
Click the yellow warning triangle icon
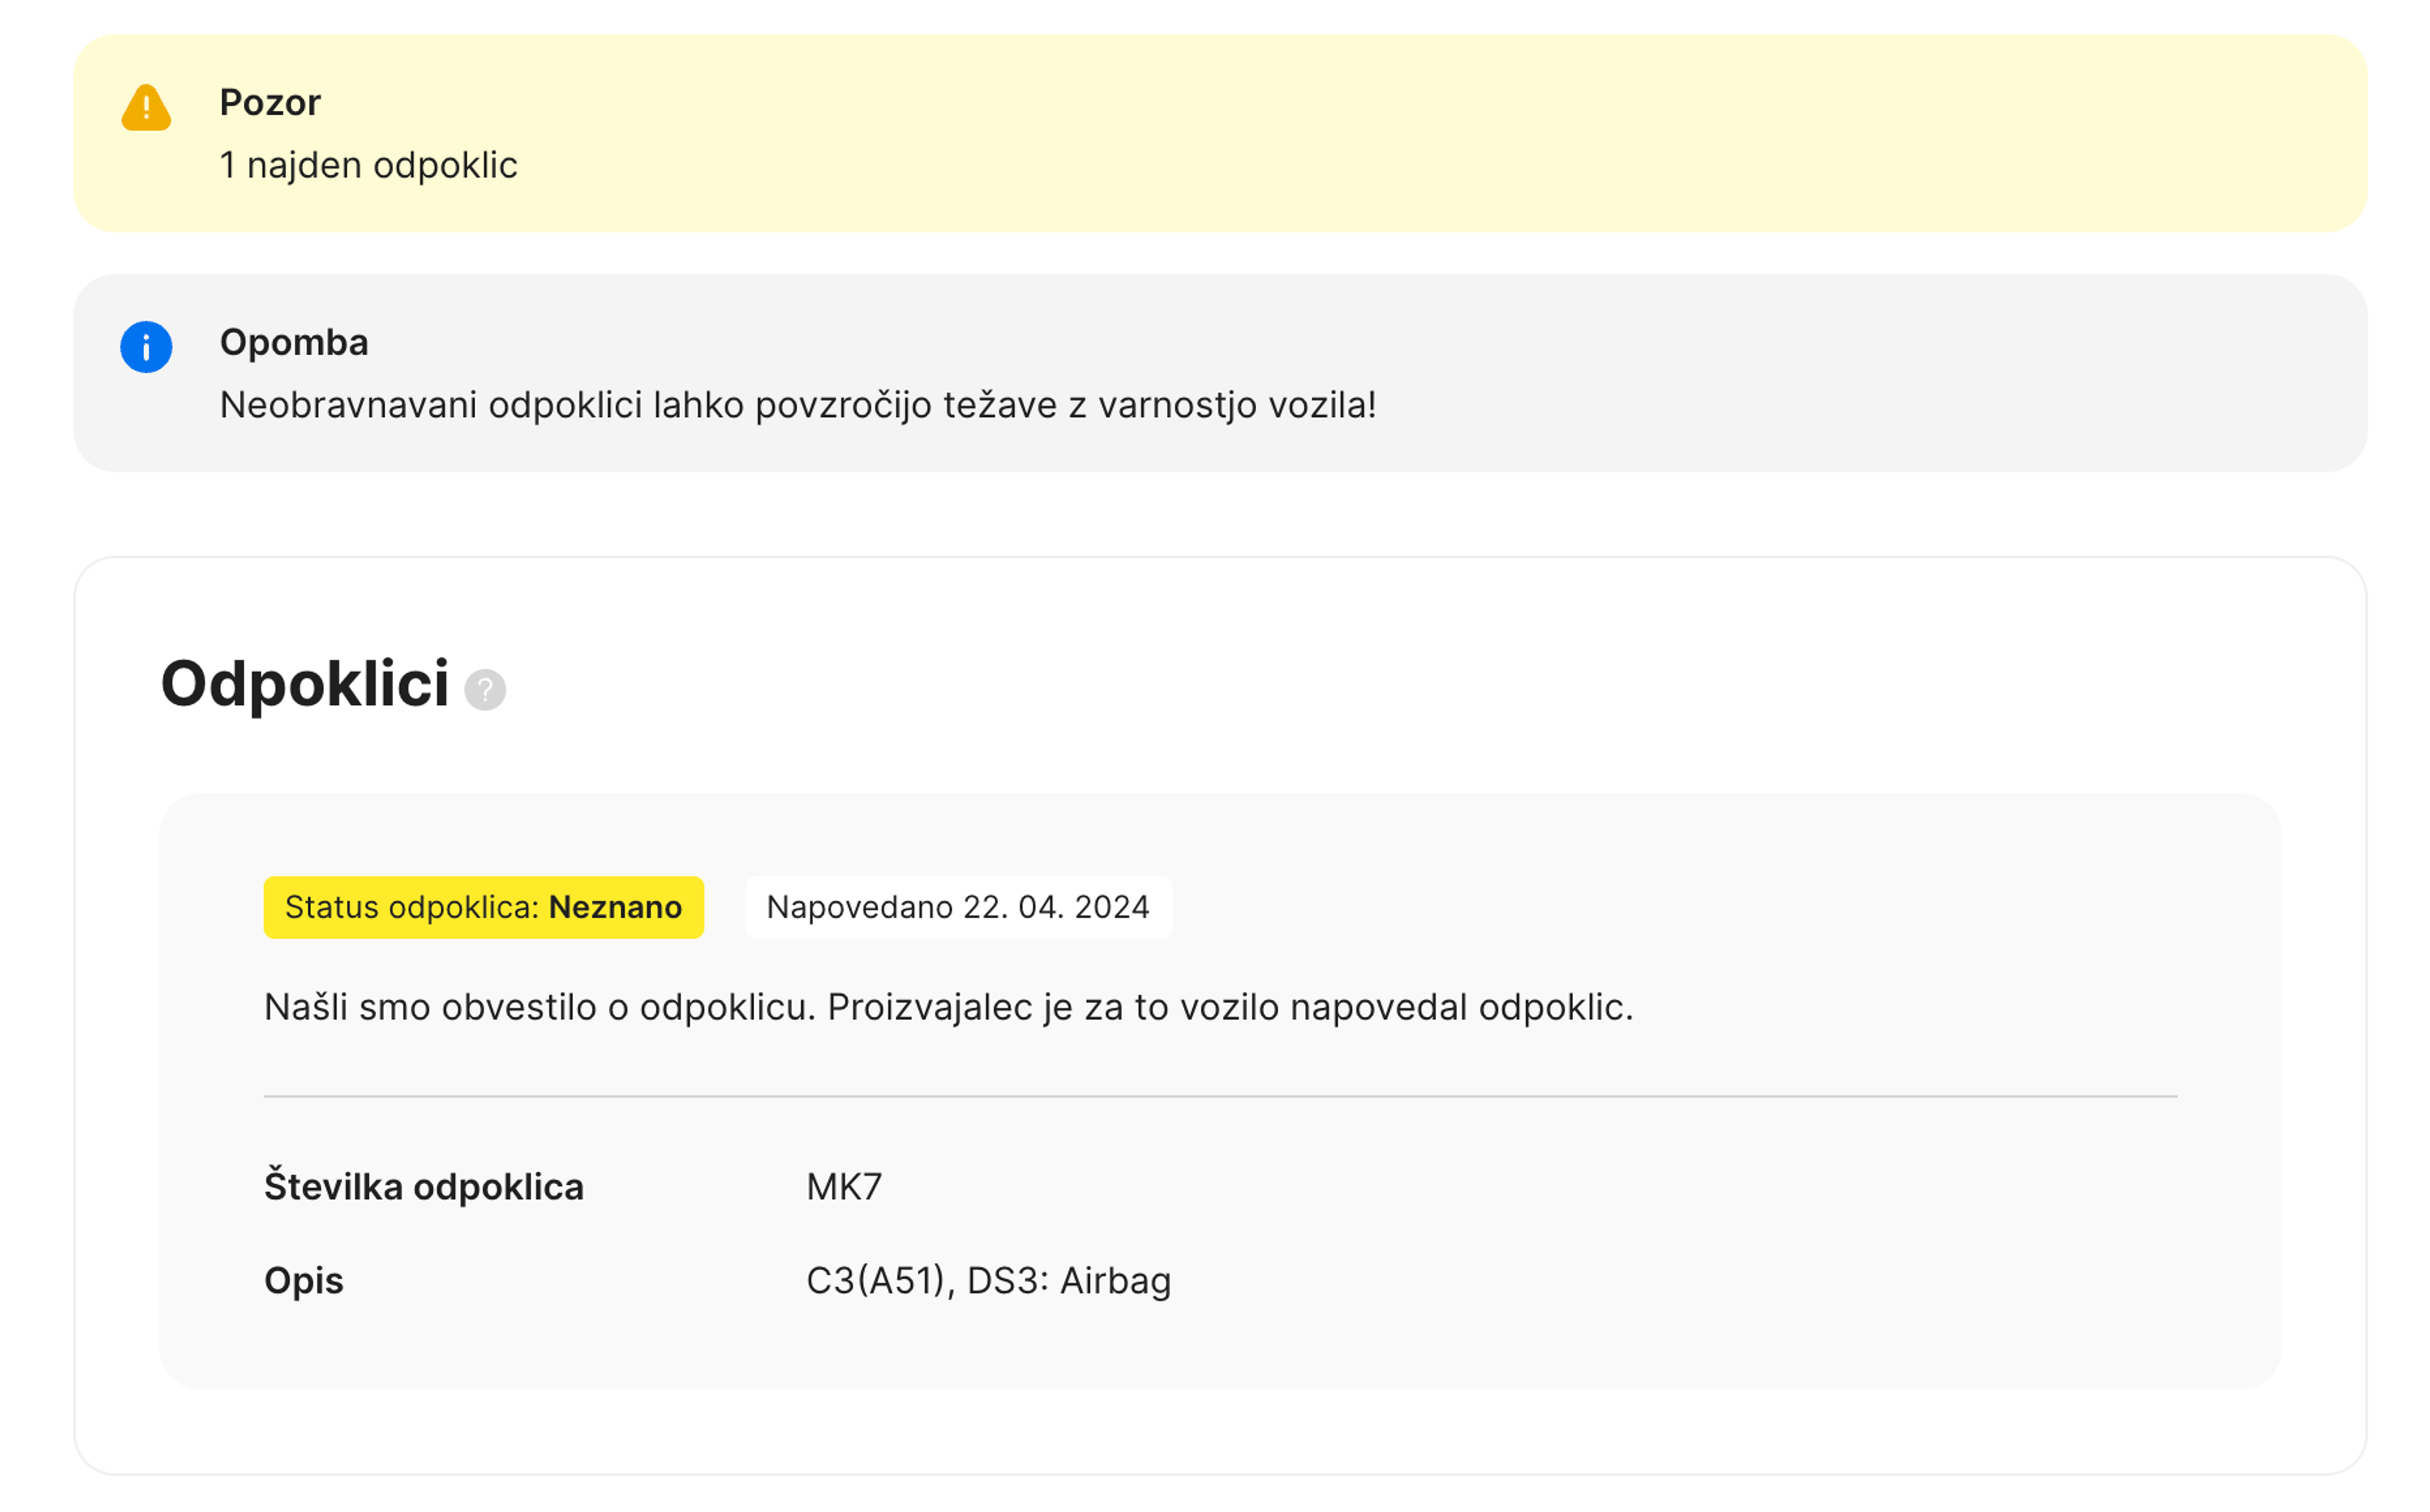click(146, 108)
